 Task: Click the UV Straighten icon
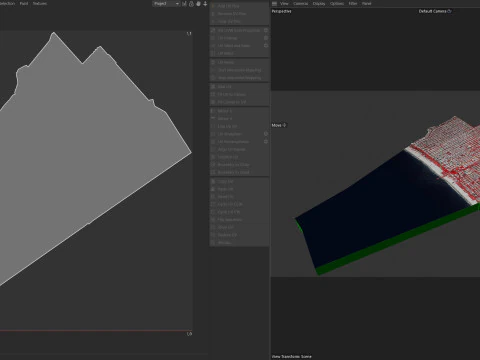pos(213,134)
